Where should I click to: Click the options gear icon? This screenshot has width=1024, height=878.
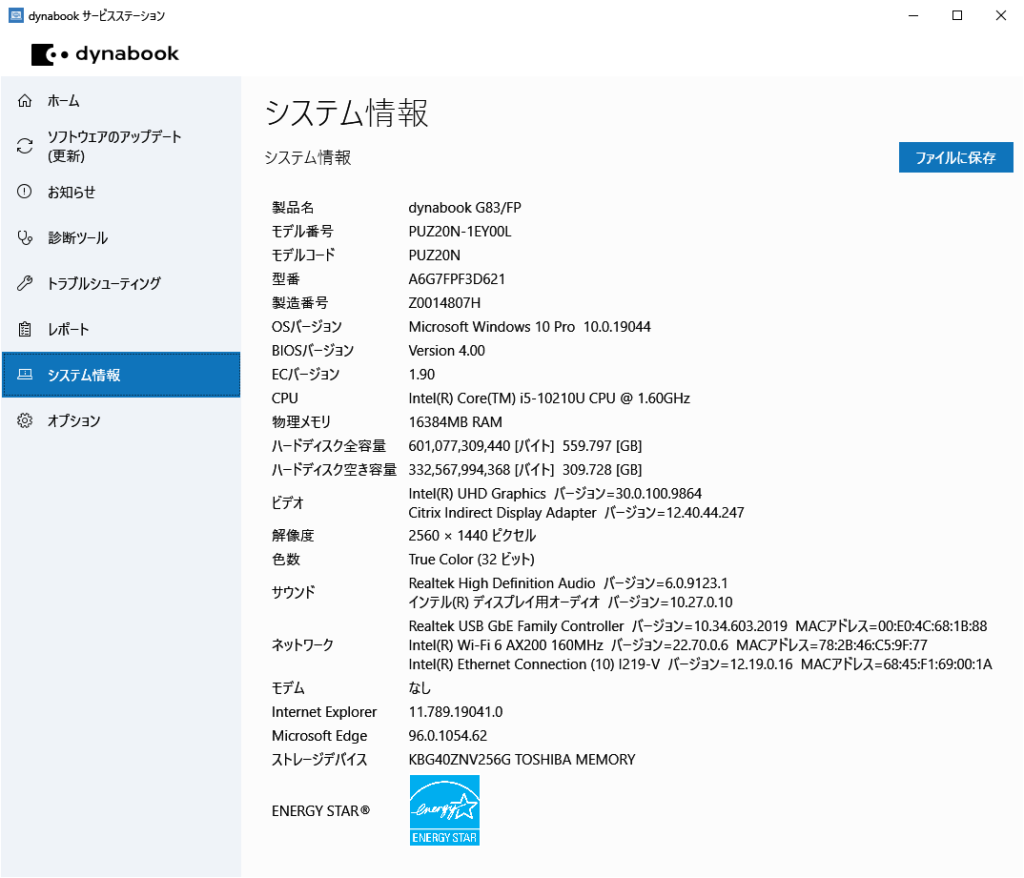[25, 420]
